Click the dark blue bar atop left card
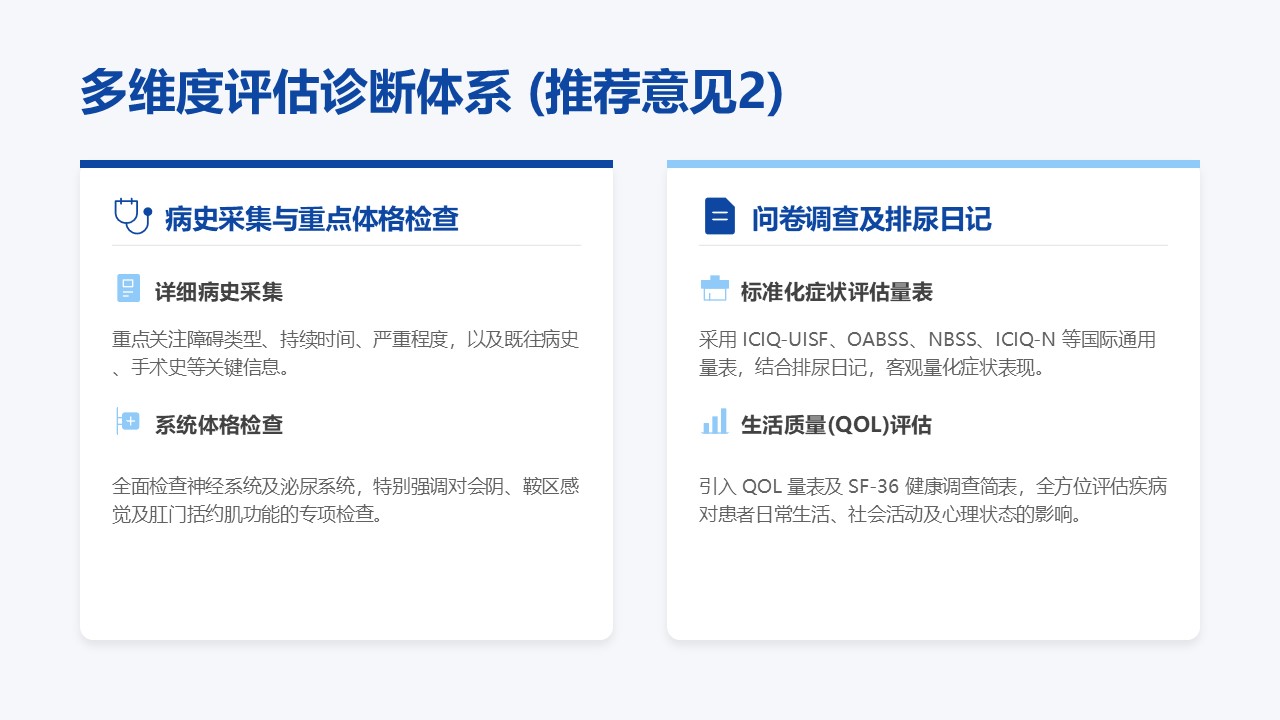1280x720 pixels. point(346,164)
